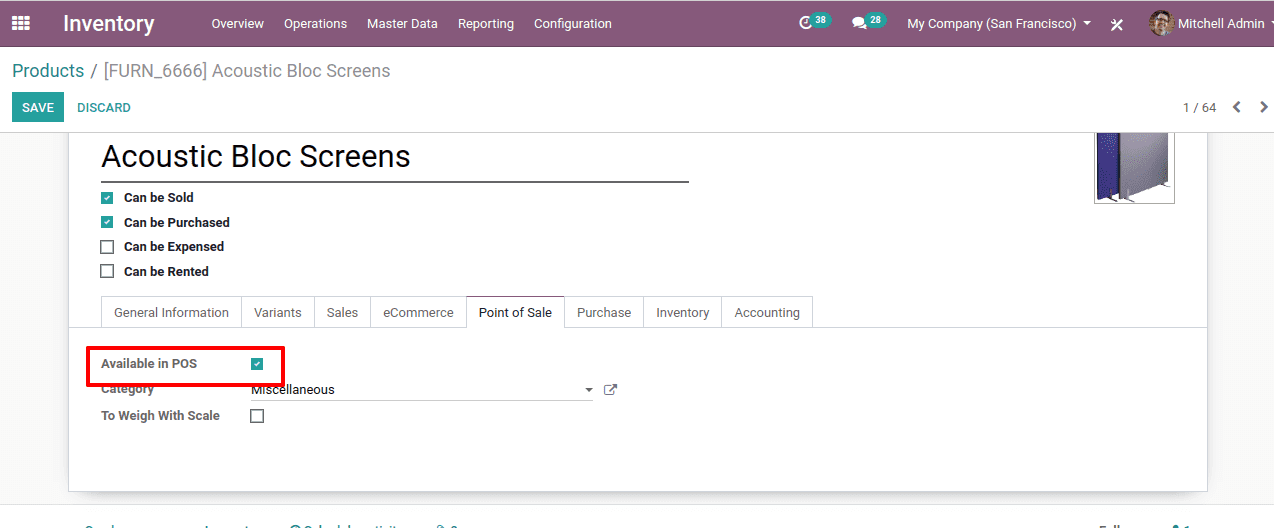This screenshot has height=528, width=1274.
Task: Open the Reporting menu
Action: 486,23
